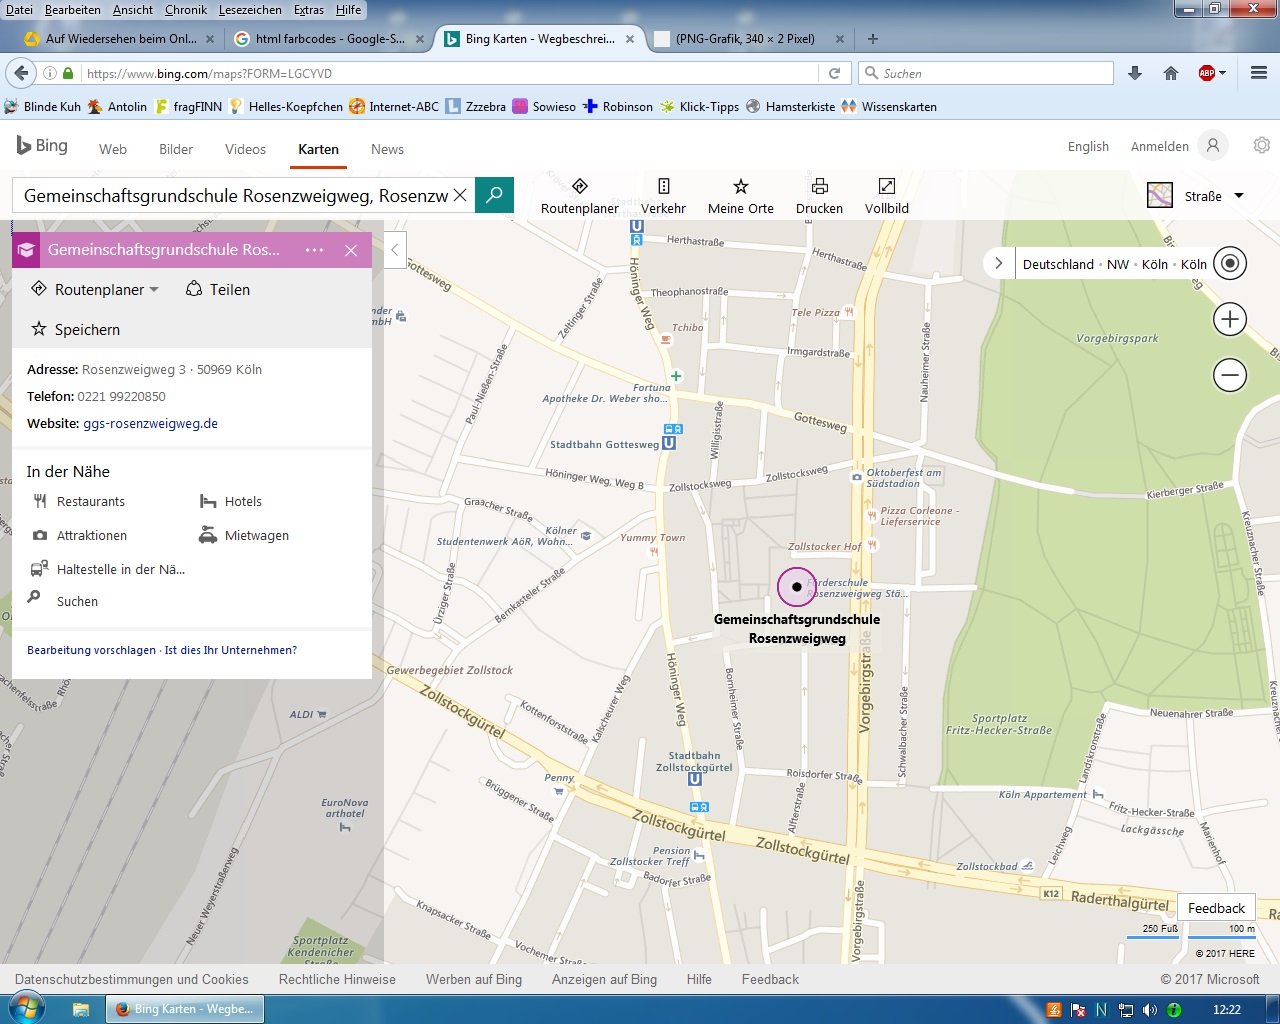Click the locate me target button

coord(1230,264)
